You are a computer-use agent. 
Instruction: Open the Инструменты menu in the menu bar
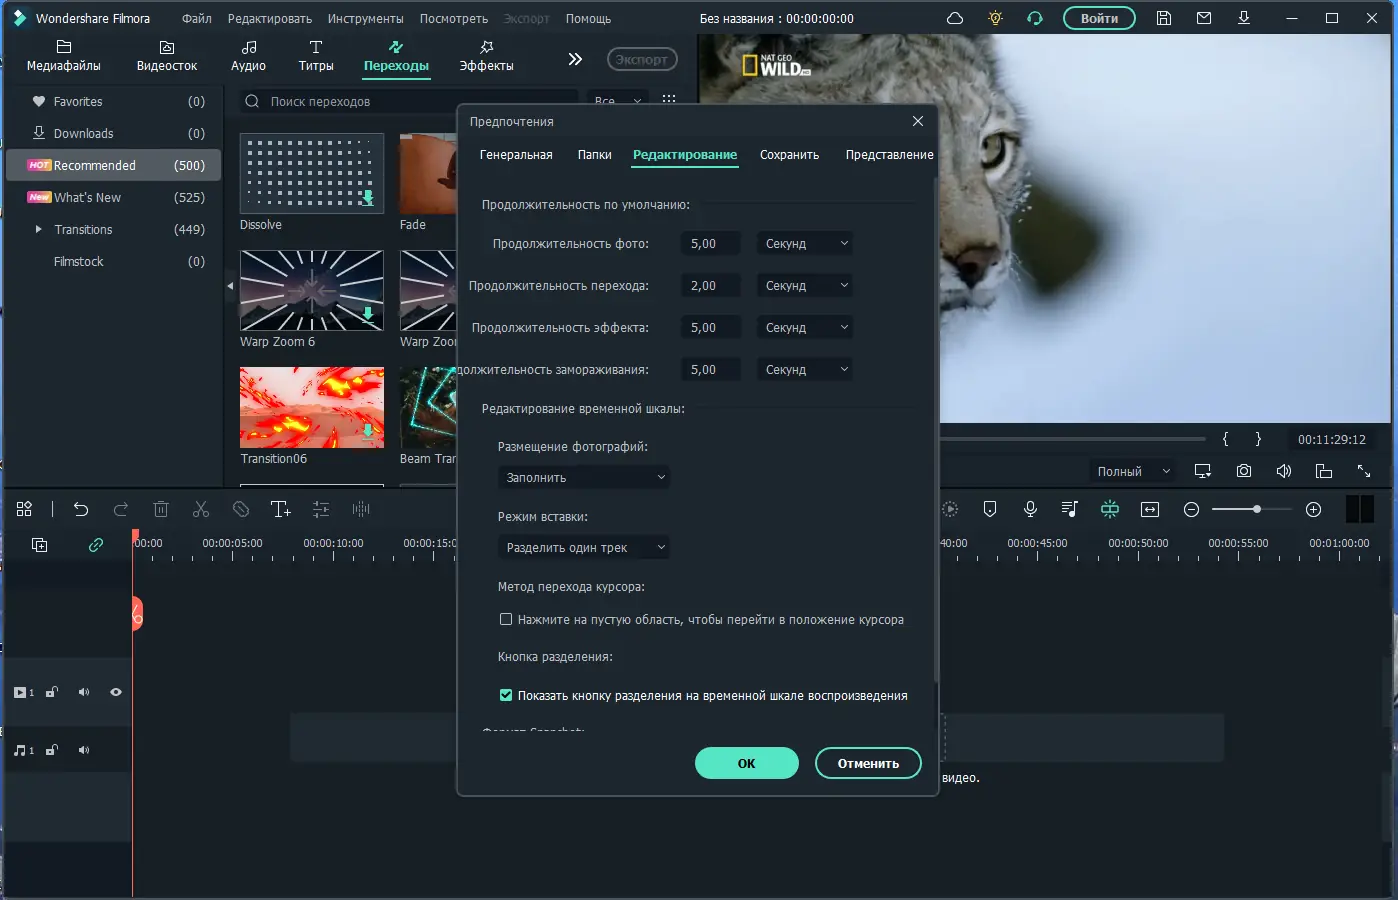tap(365, 18)
